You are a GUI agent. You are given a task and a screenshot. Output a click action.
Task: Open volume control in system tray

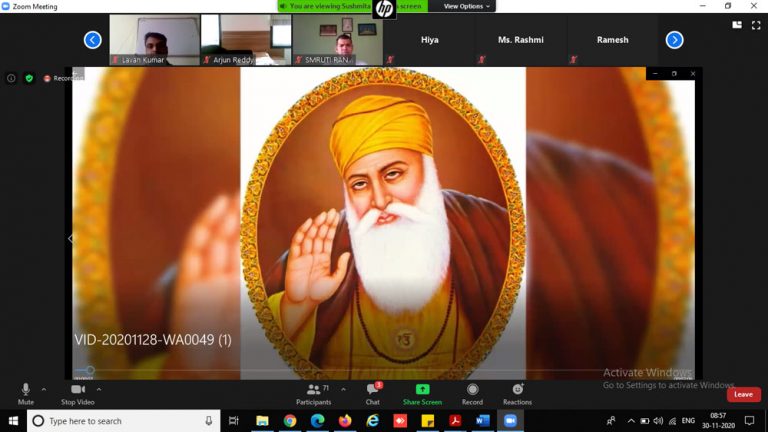click(658, 421)
